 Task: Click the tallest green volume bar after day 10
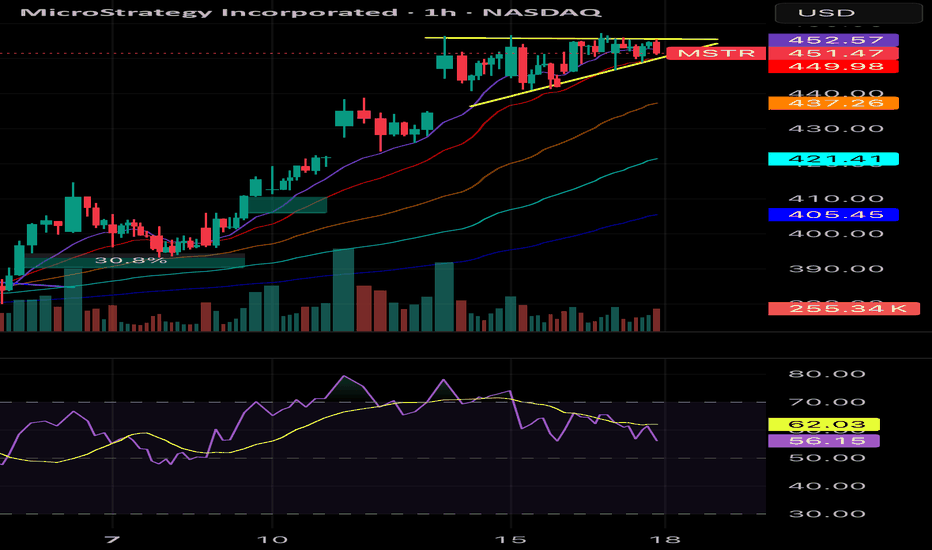344,290
